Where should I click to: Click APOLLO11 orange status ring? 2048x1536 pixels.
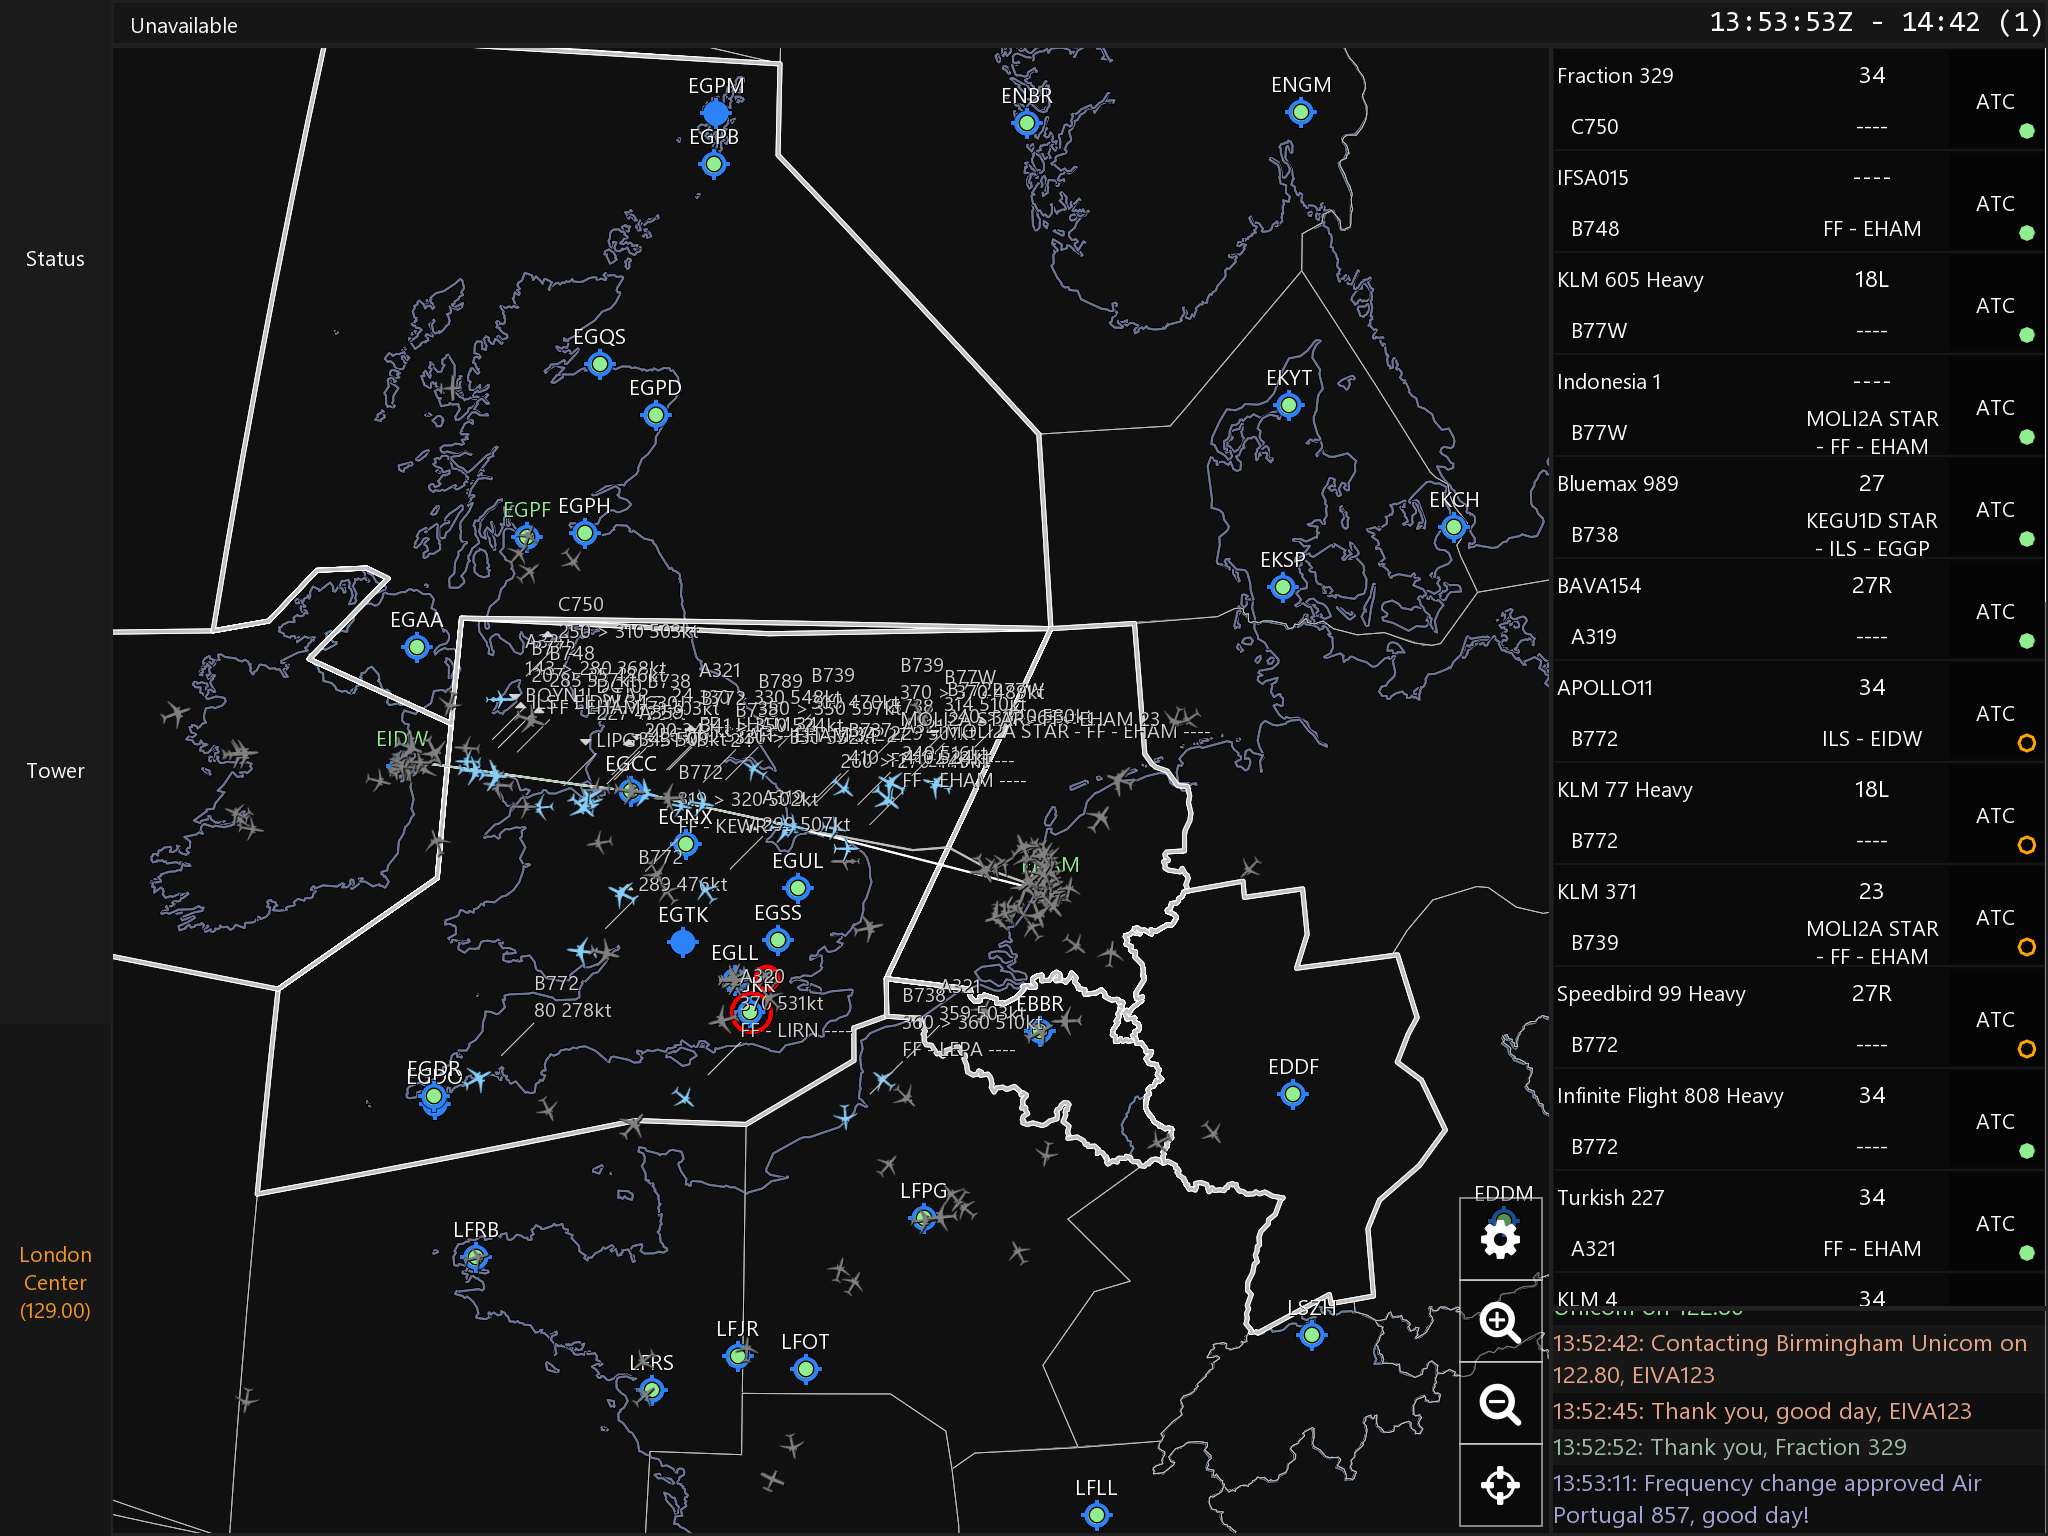coord(2026,743)
